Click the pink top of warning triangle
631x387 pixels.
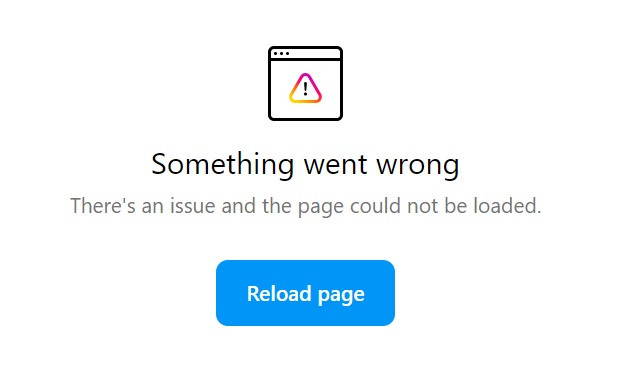(x=305, y=75)
